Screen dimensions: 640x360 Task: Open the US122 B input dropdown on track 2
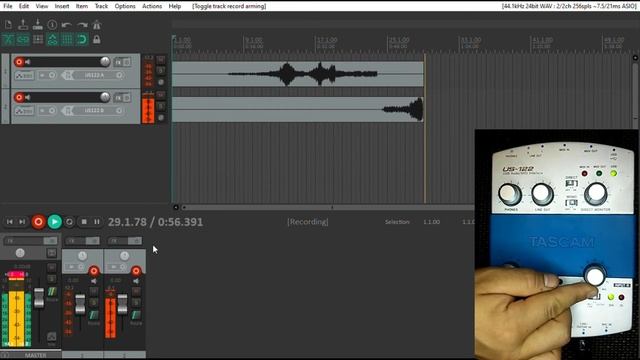(x=93, y=111)
